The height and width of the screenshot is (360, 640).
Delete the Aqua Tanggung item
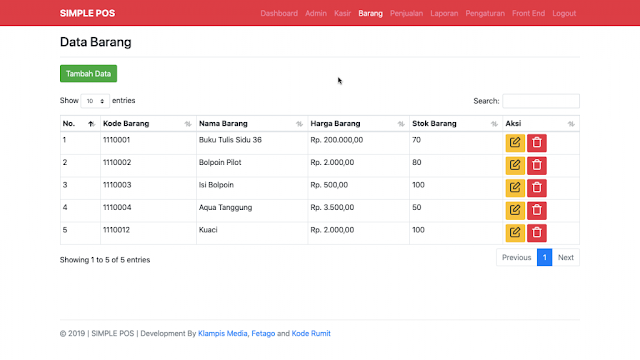(x=536, y=210)
